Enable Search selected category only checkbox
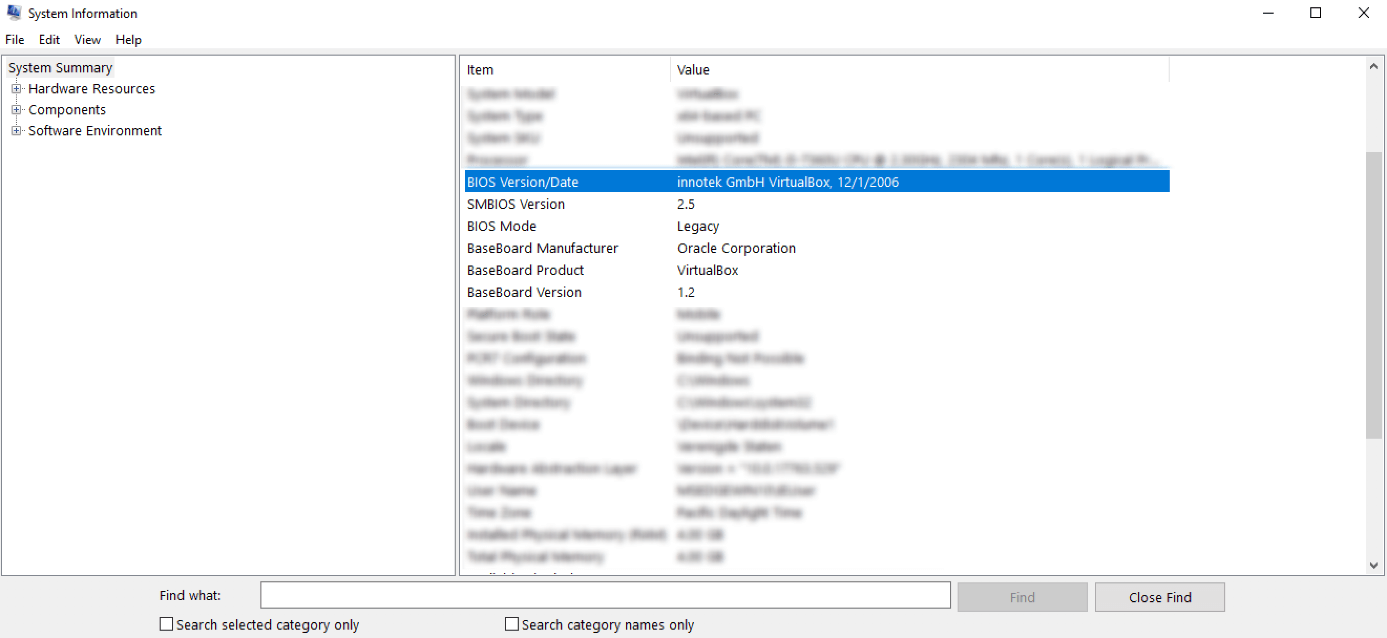 [167, 624]
